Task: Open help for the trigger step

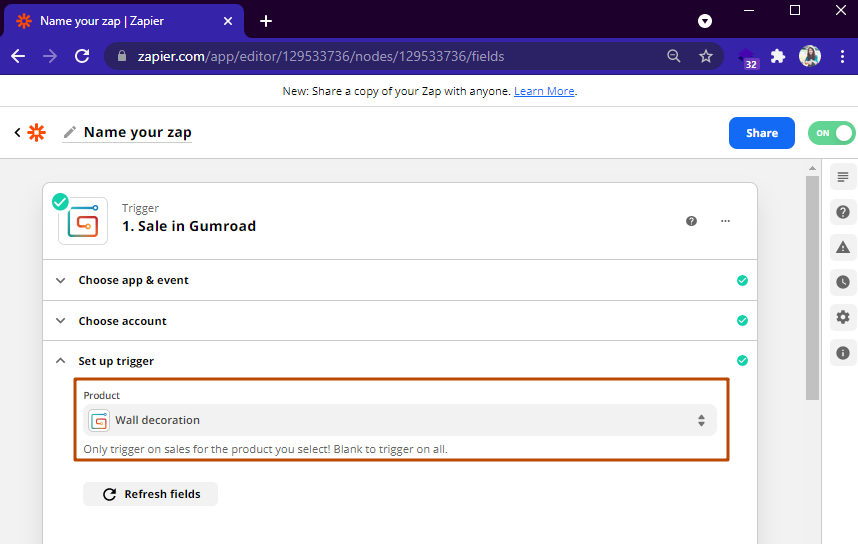Action: pos(692,221)
